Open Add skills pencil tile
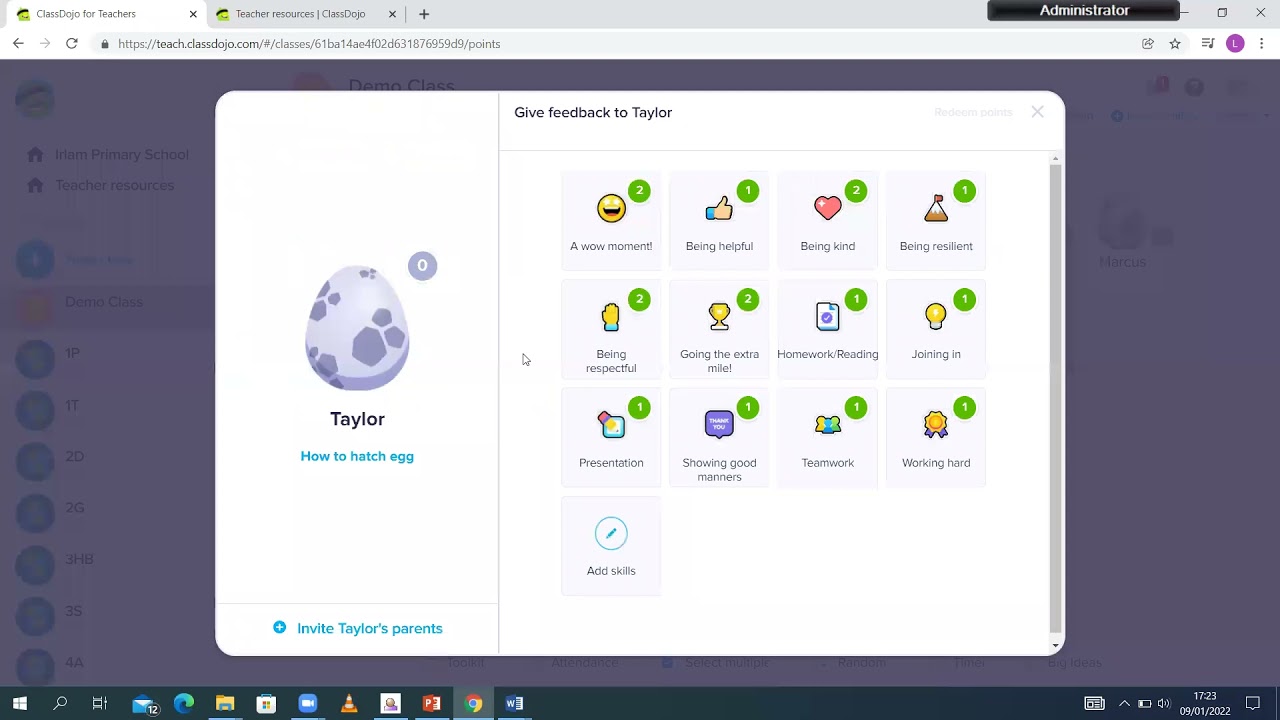1280x720 pixels. tap(611, 546)
